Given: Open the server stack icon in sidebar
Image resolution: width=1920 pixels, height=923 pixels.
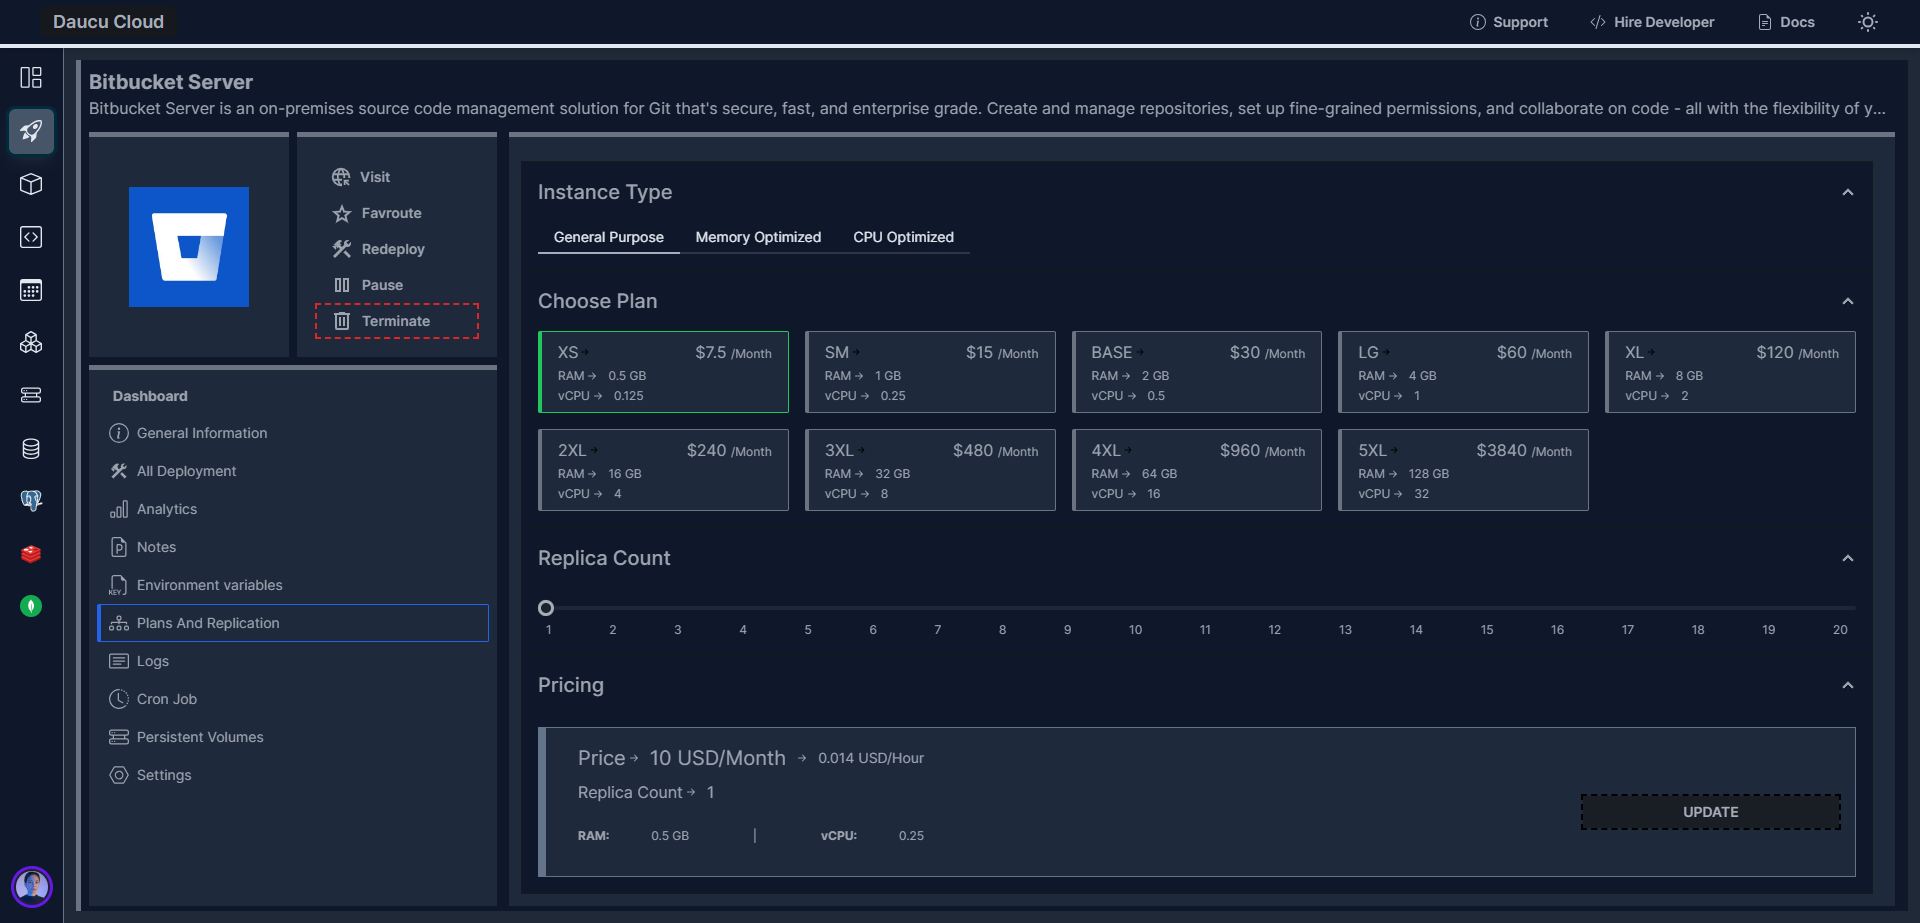Looking at the screenshot, I should (x=31, y=395).
